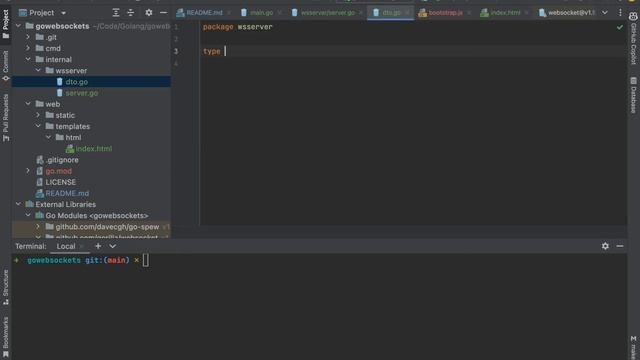The image size is (640, 360).
Task: Open terminal session options dropdown arrow
Action: pos(113,246)
